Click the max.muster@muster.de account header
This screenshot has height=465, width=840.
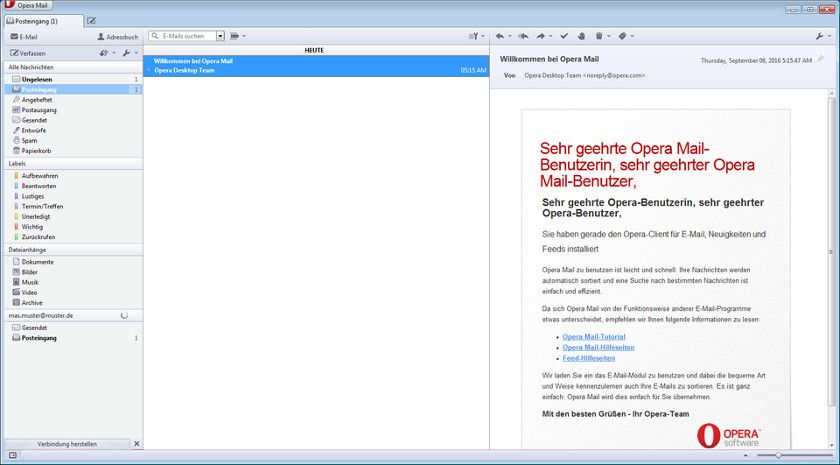click(74, 316)
